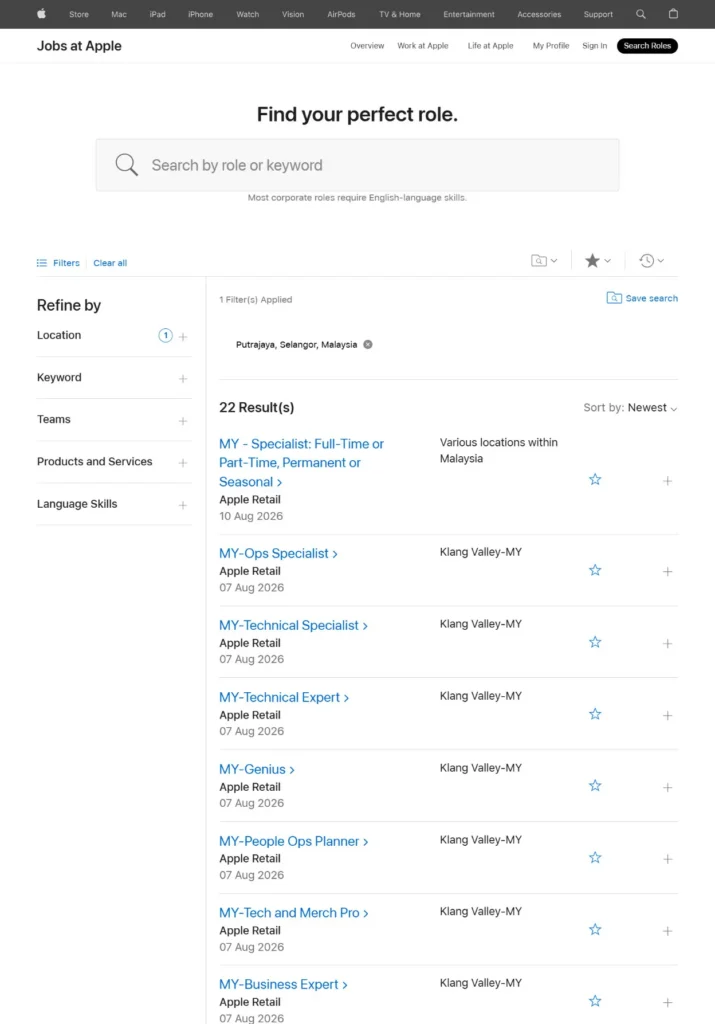715x1024 pixels.
Task: Expand the Keyword filter
Action: pos(183,379)
